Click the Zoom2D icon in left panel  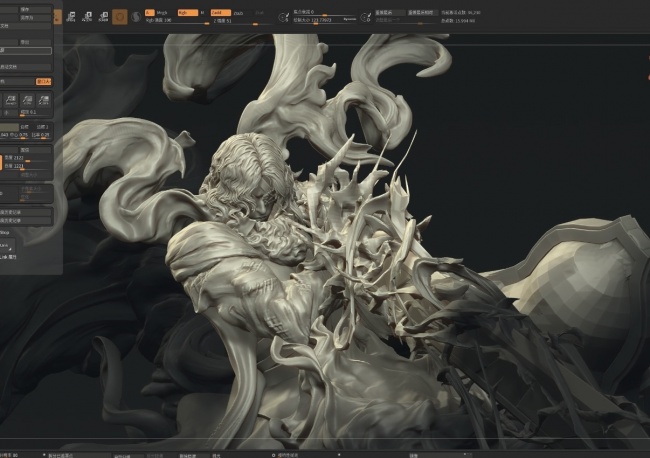pyautogui.click(x=11, y=100)
